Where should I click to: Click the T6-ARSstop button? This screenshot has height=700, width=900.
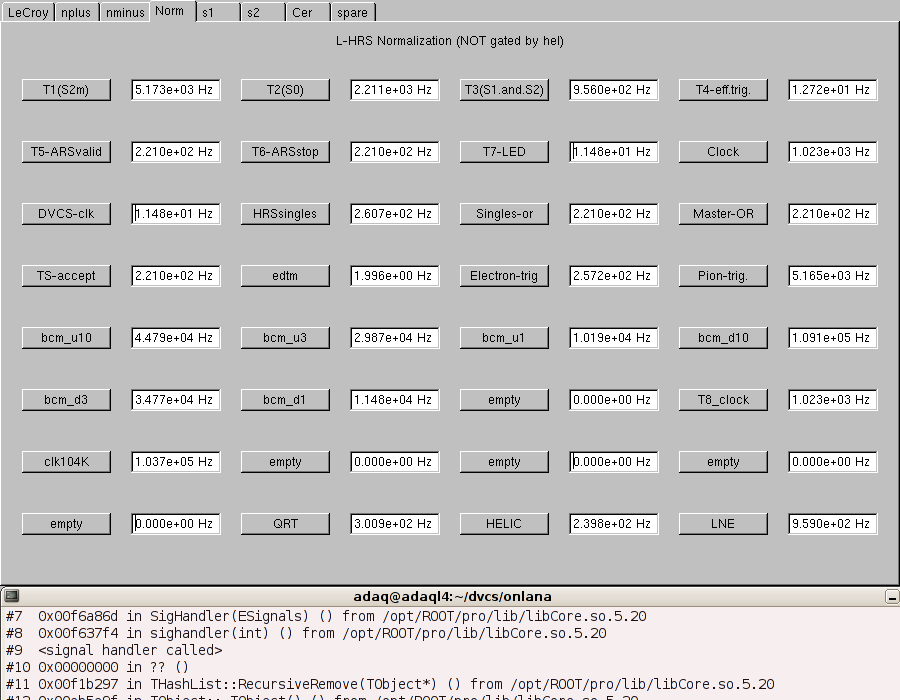(x=285, y=152)
